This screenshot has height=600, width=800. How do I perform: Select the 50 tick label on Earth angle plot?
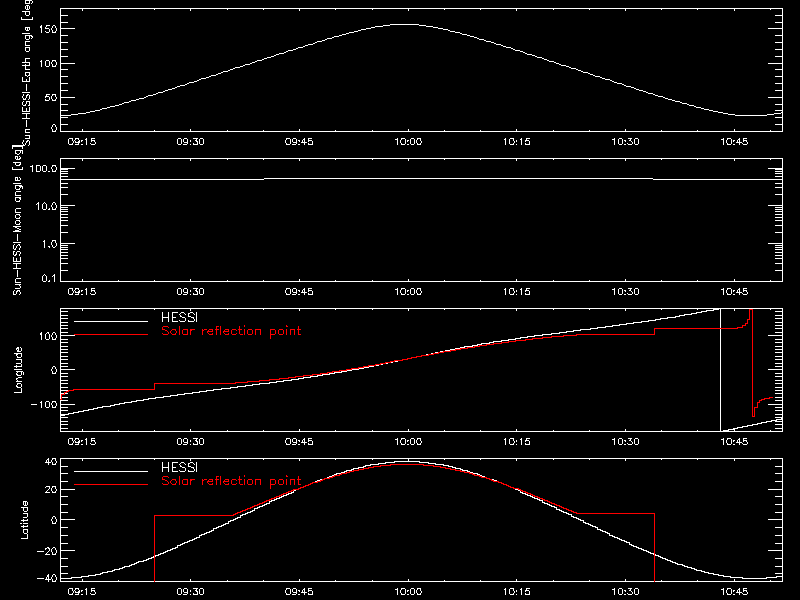(x=51, y=97)
